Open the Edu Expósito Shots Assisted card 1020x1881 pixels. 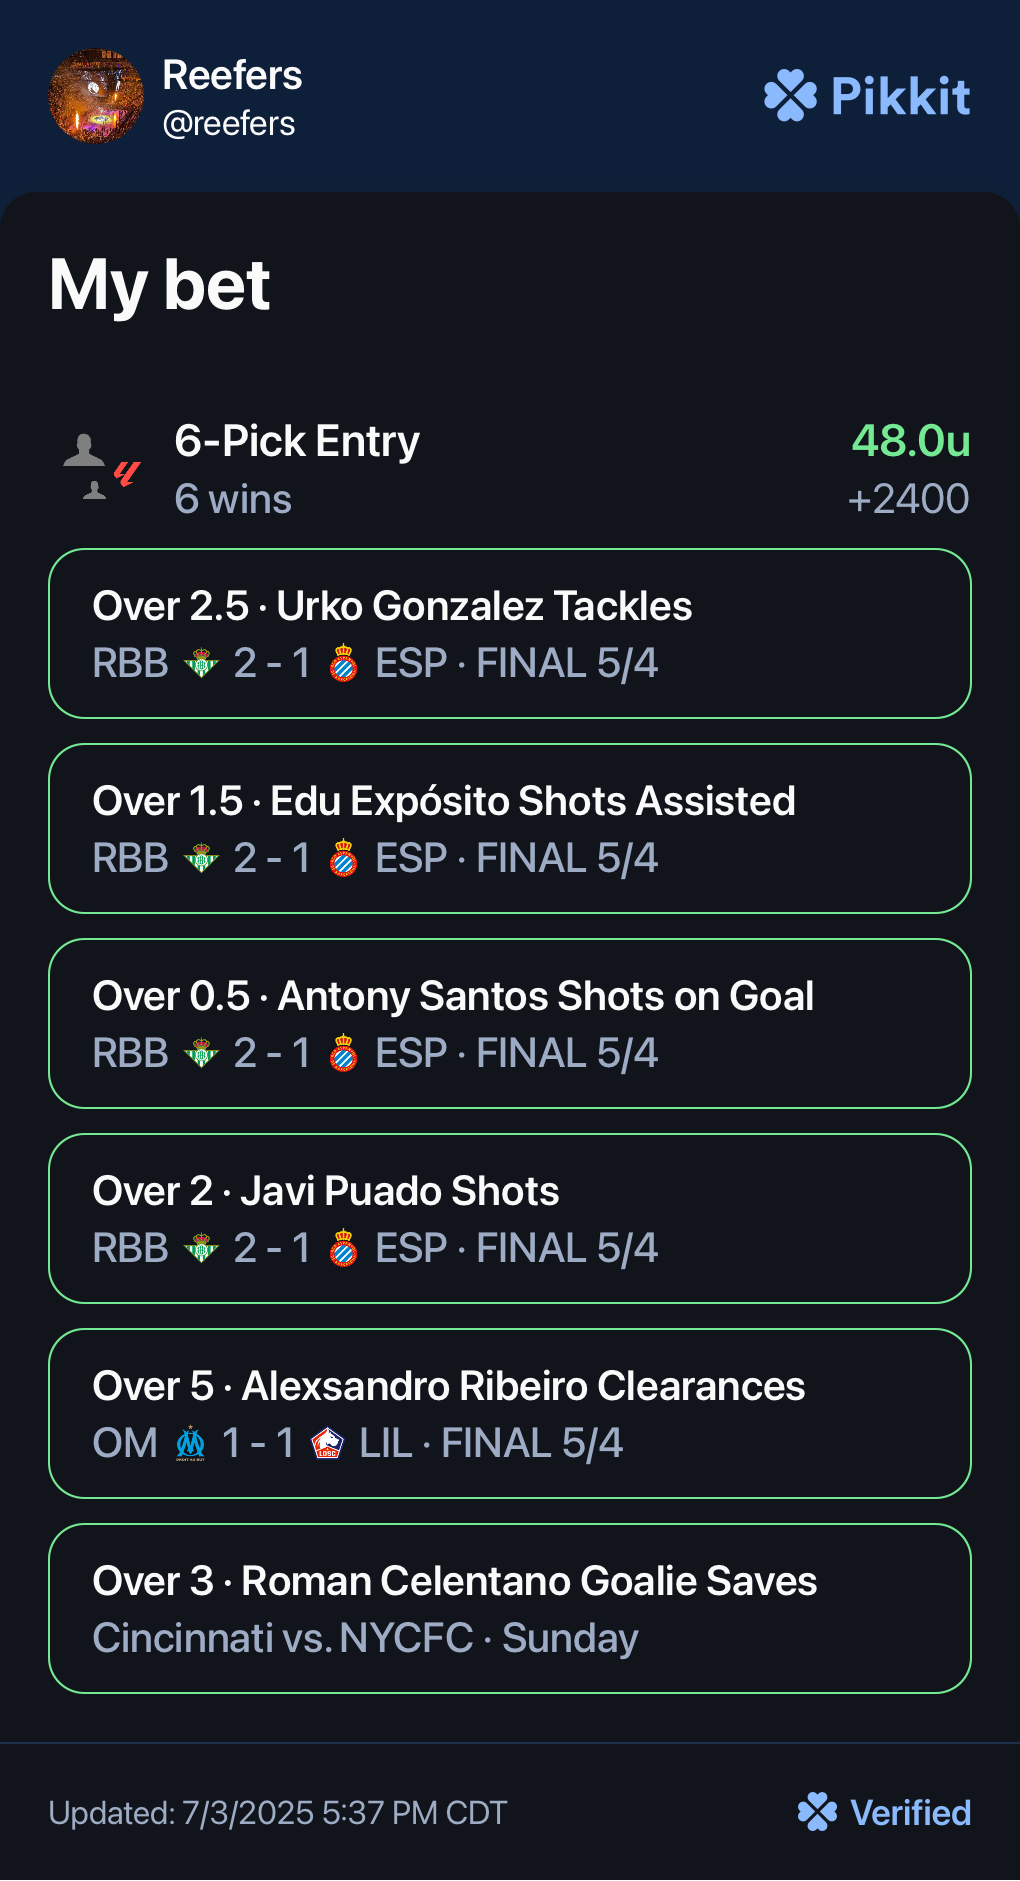[x=510, y=829]
